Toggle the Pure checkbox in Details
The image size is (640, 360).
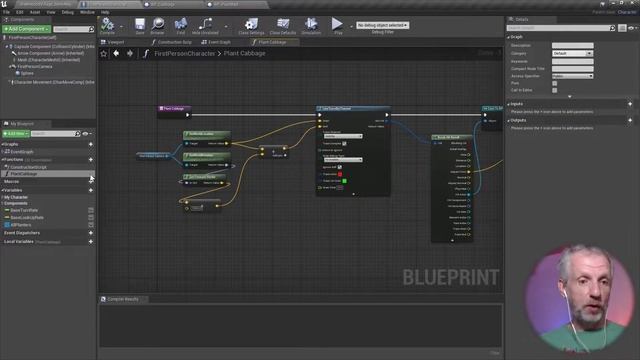click(554, 83)
